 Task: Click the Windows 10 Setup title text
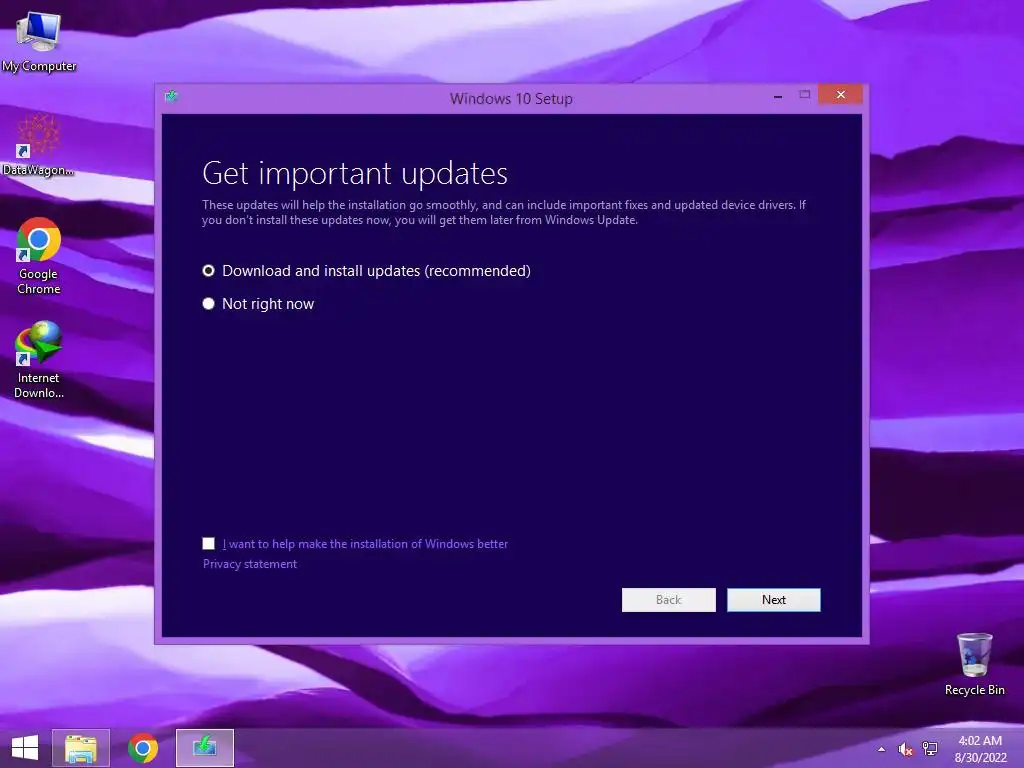pyautogui.click(x=511, y=99)
